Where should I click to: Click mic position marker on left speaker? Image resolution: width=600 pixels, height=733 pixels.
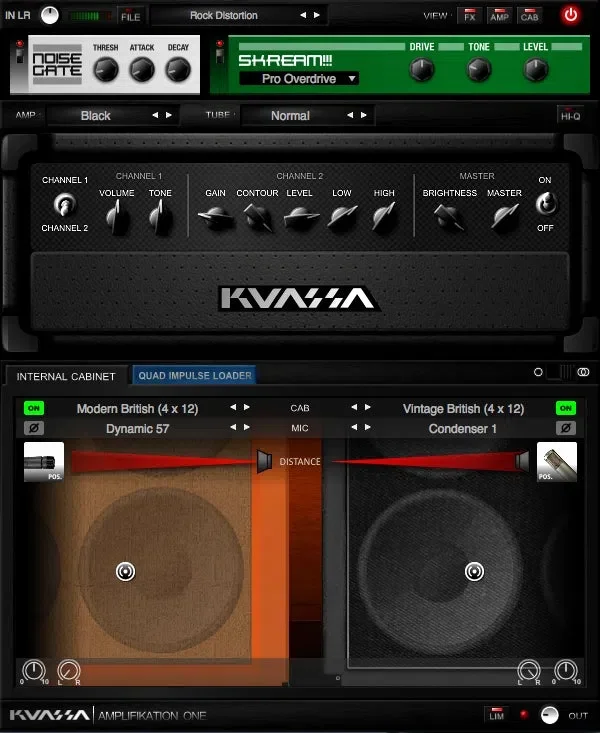point(125,571)
